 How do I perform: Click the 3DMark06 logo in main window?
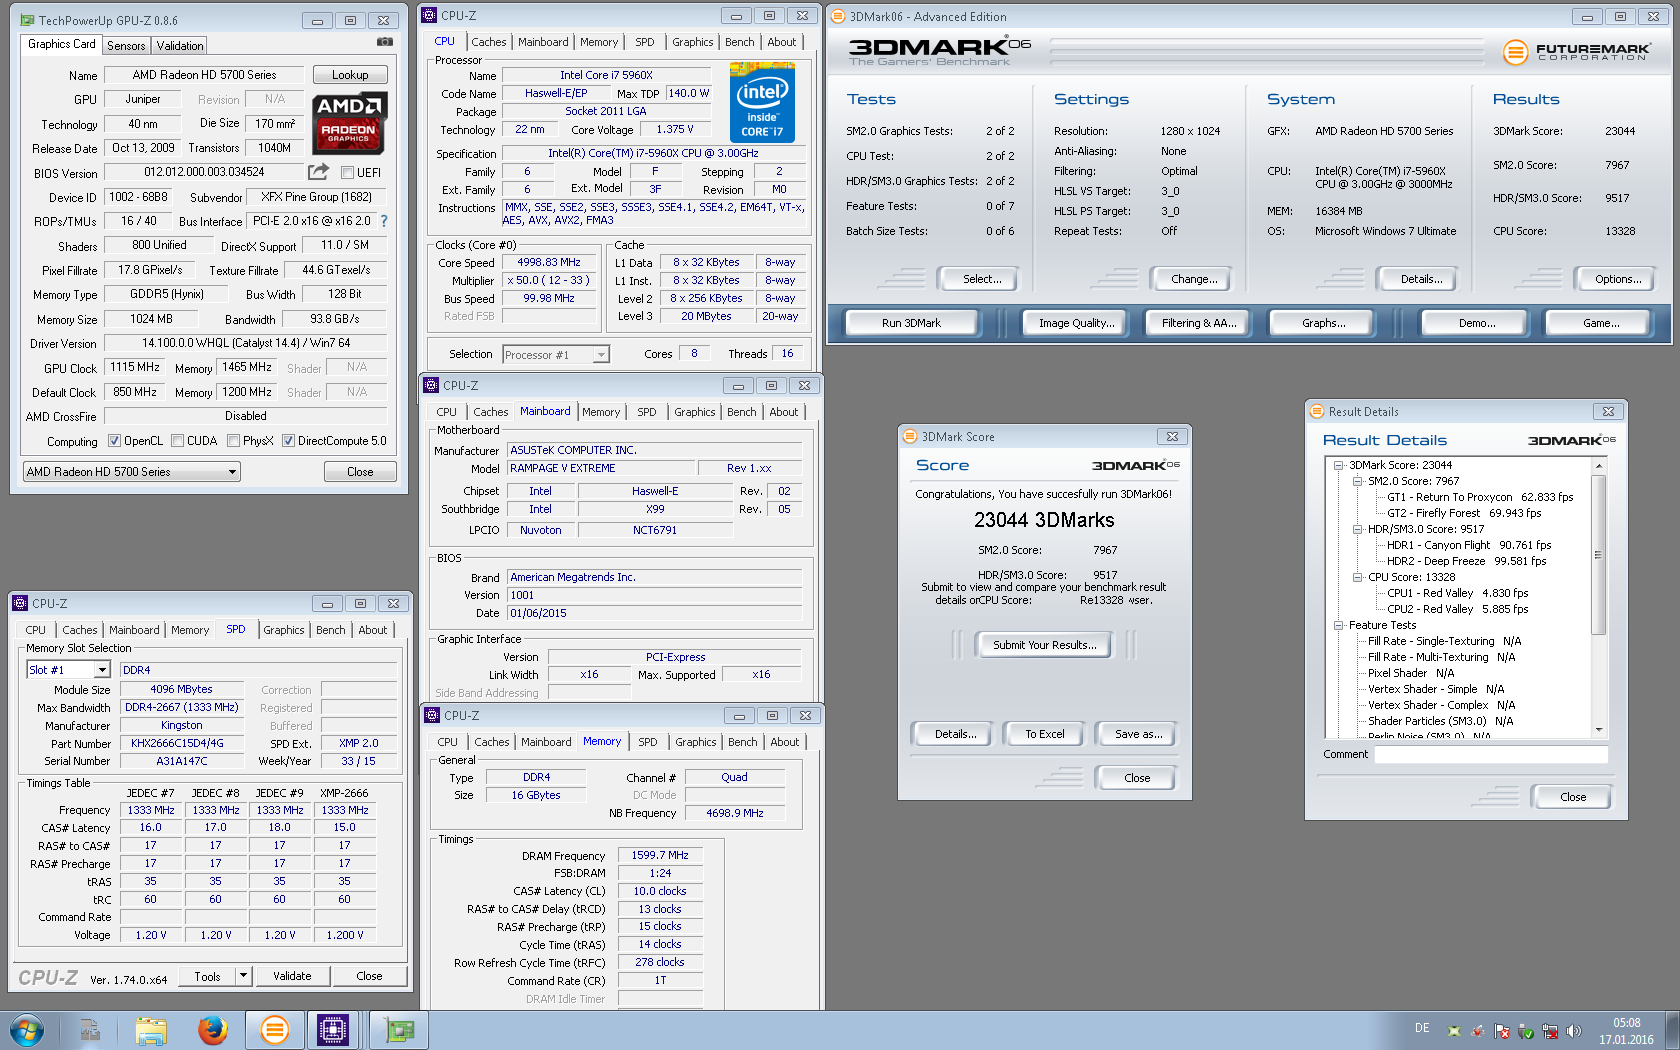[x=939, y=50]
